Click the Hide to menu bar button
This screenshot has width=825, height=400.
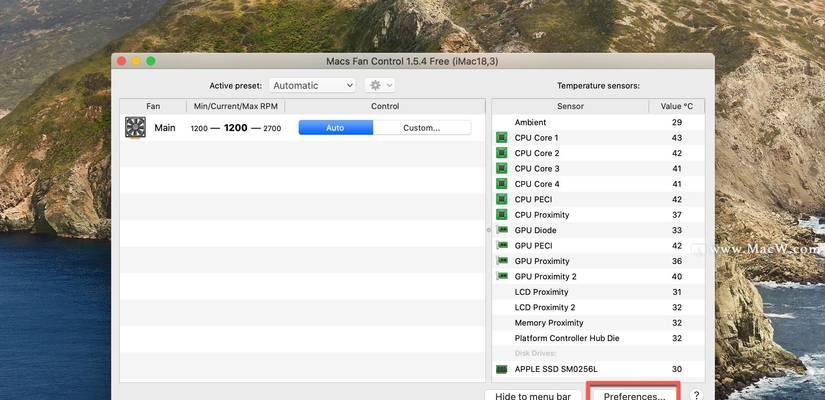click(x=531, y=396)
